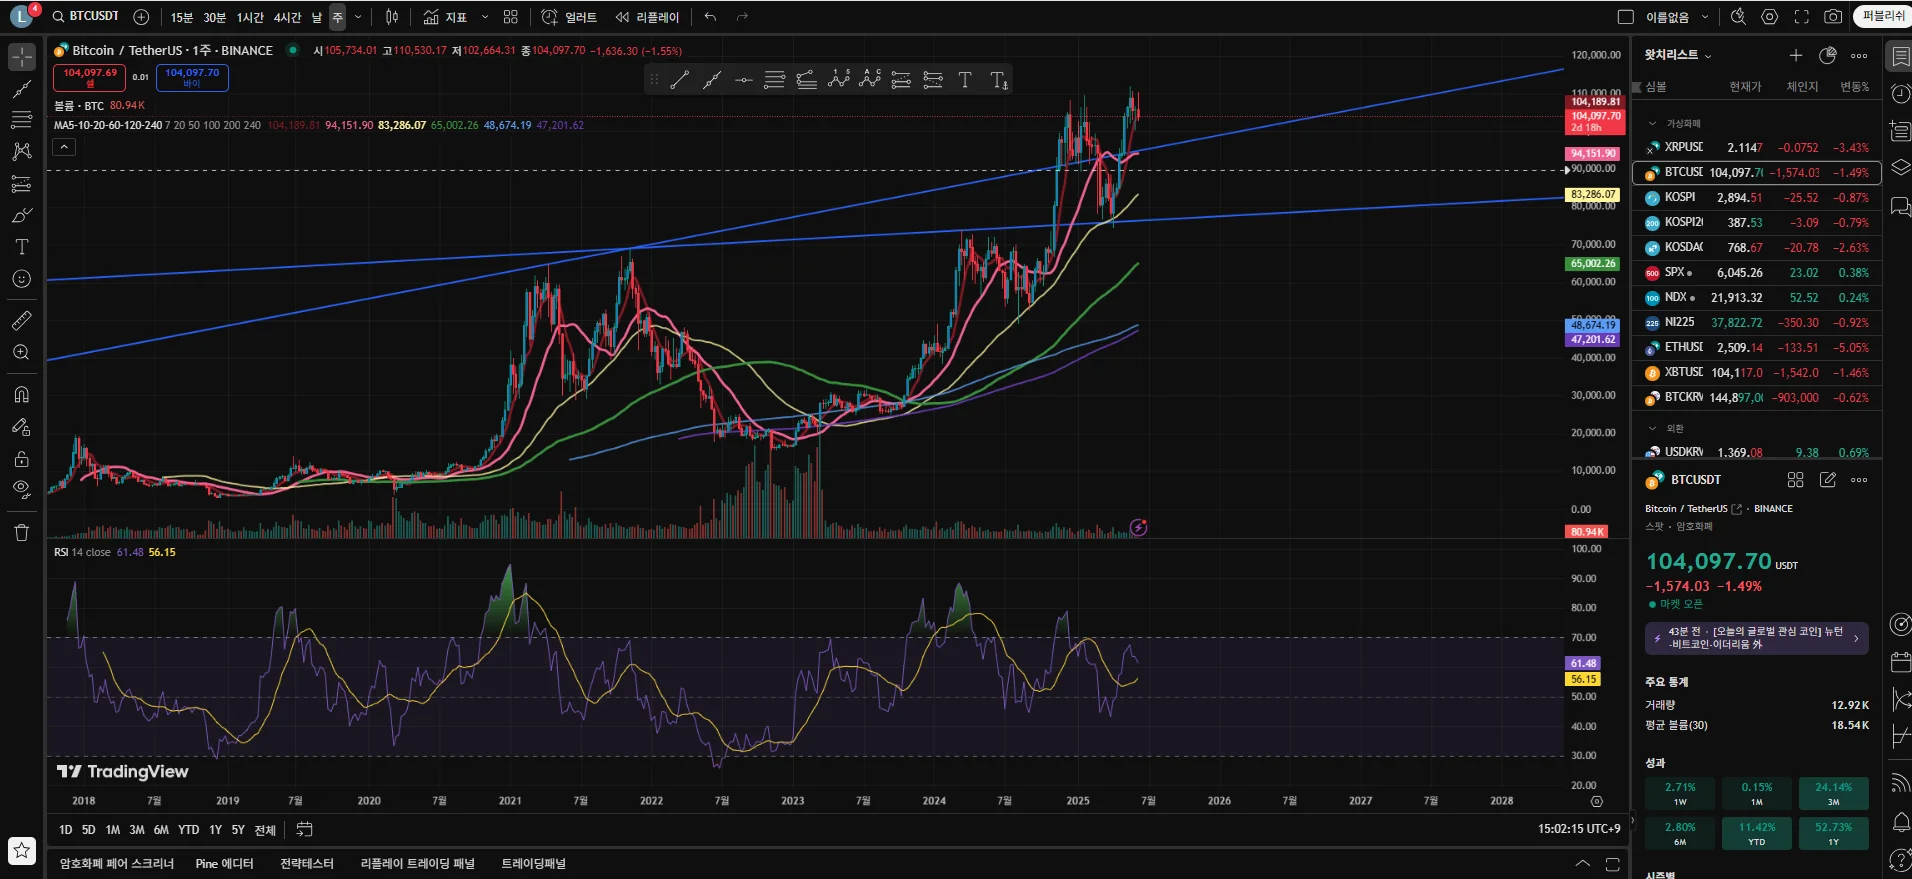Open the layout setup square icon
The width and height of the screenshot is (1912, 879).
pos(1626,17)
